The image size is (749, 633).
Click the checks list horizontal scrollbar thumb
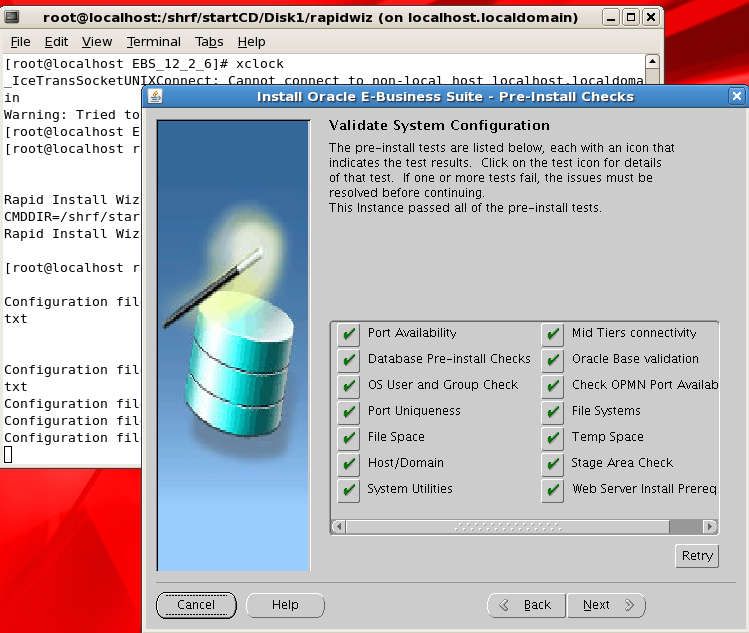tap(508, 526)
